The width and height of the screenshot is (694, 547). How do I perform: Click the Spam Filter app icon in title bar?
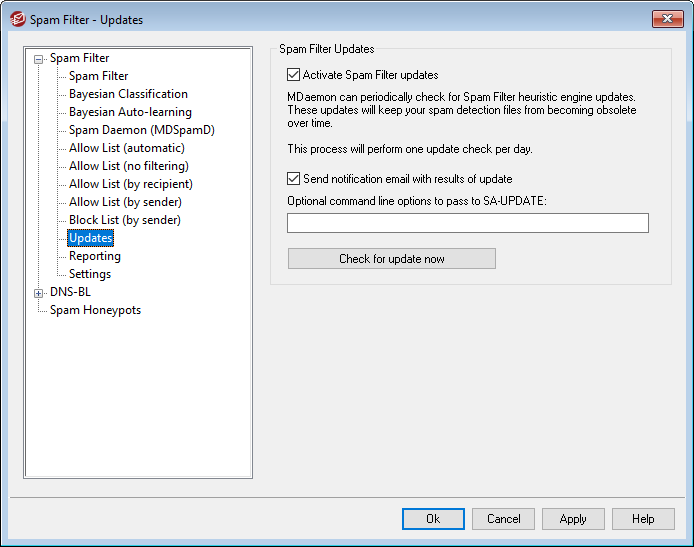pyautogui.click(x=17, y=19)
